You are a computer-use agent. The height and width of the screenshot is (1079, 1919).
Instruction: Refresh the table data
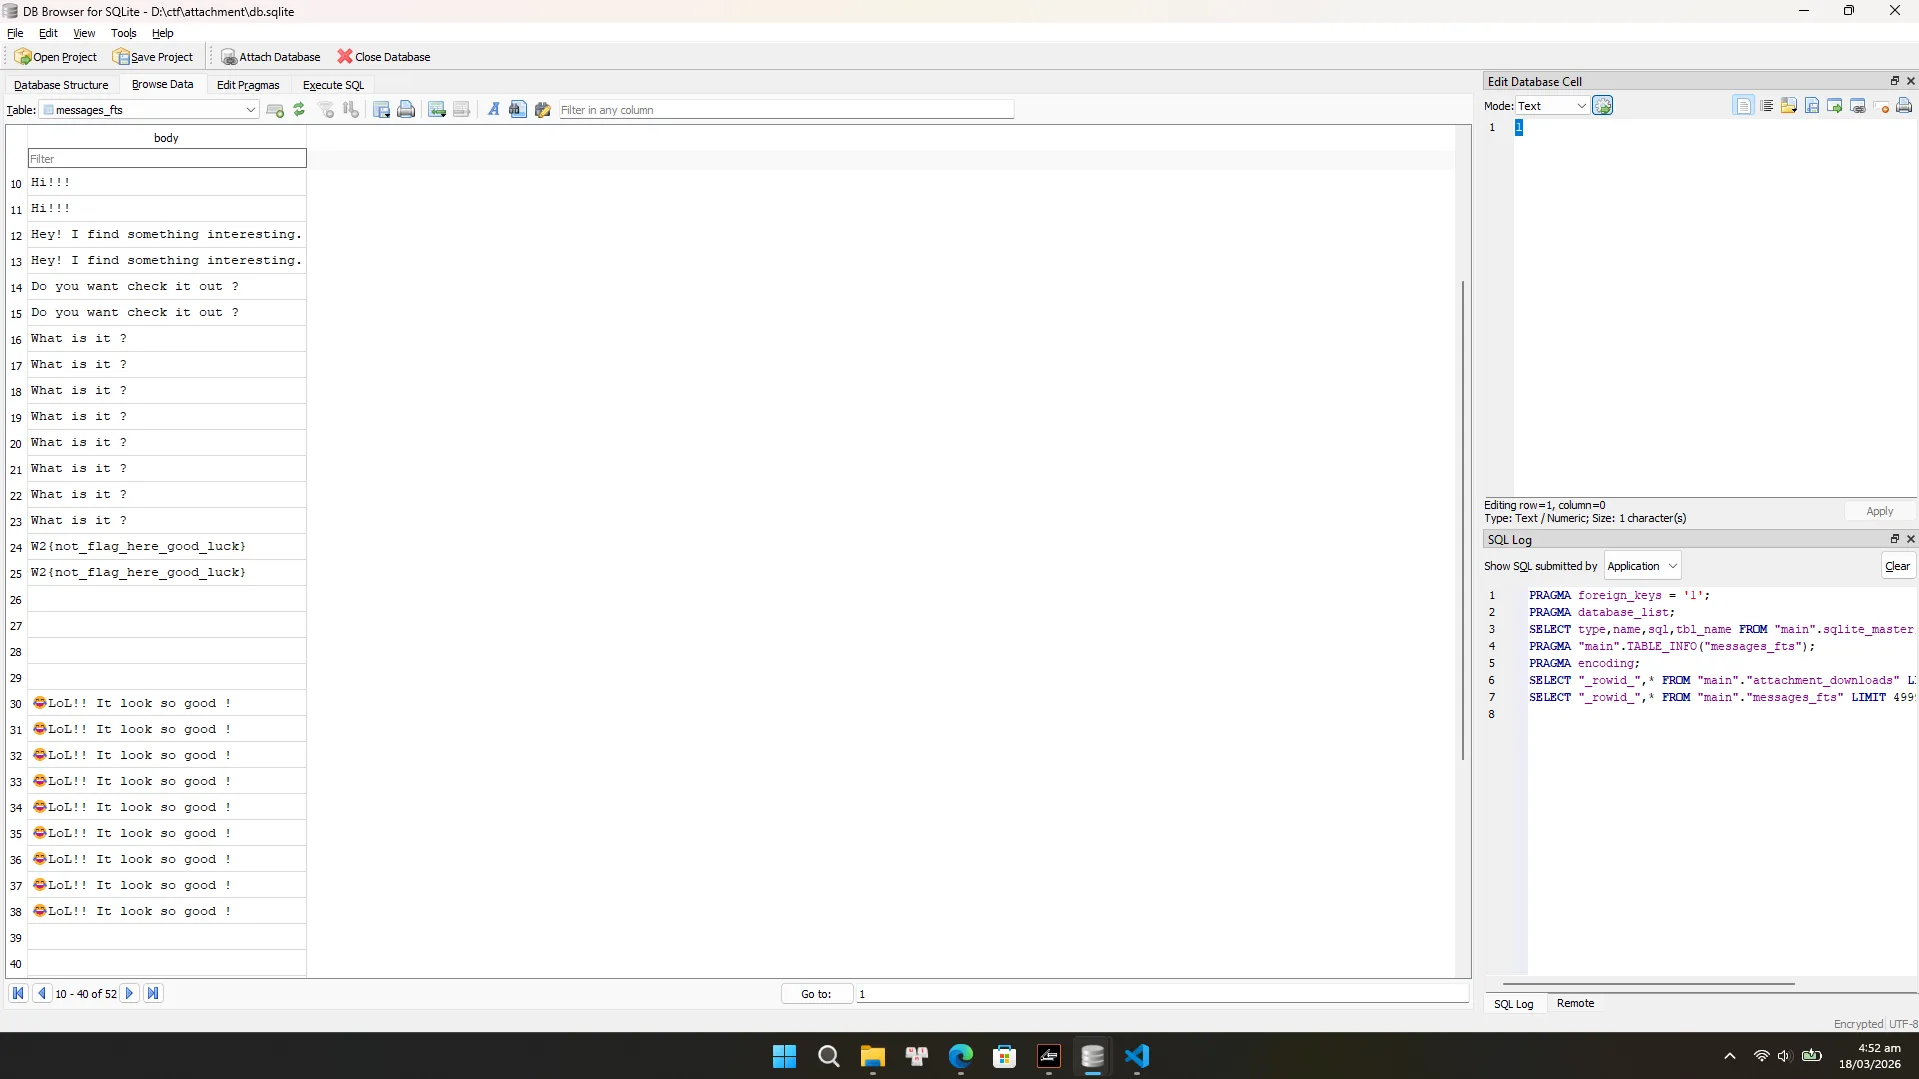(299, 110)
